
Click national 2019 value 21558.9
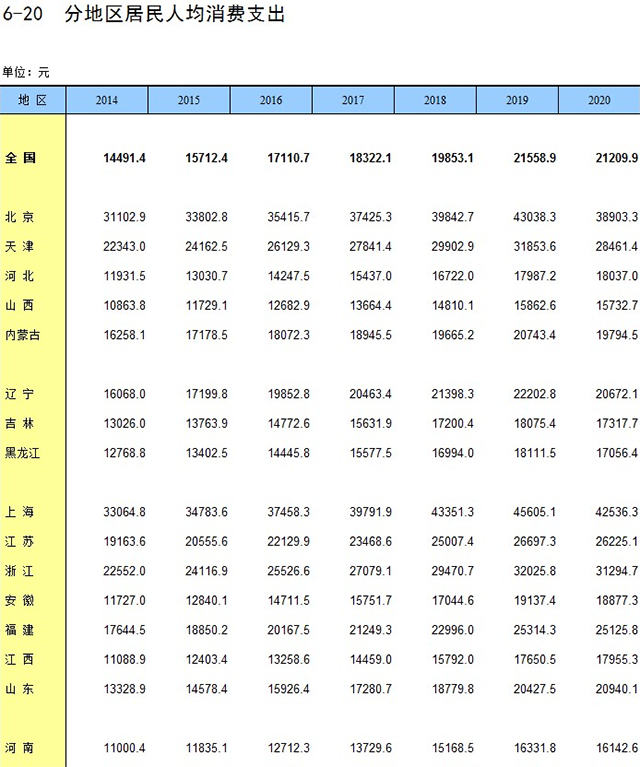pyautogui.click(x=534, y=158)
